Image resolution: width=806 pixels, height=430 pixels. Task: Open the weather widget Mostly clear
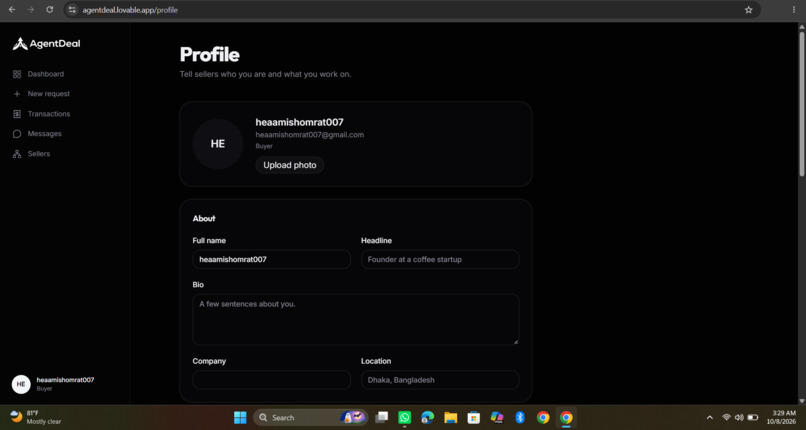coord(36,417)
